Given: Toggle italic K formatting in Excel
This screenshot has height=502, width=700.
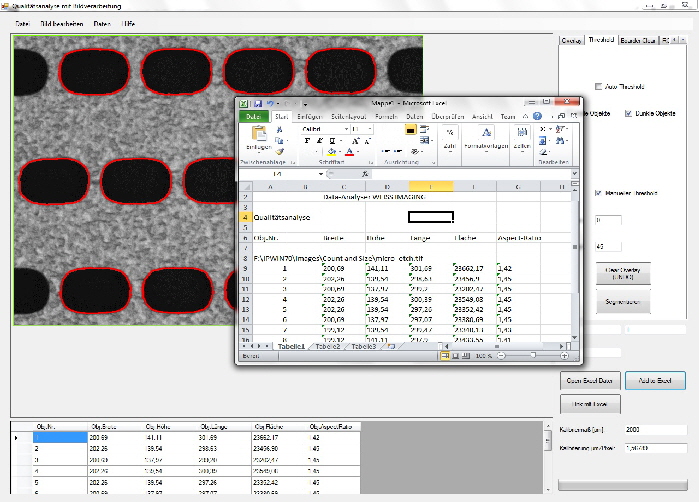Looking at the screenshot, I should coord(320,141).
